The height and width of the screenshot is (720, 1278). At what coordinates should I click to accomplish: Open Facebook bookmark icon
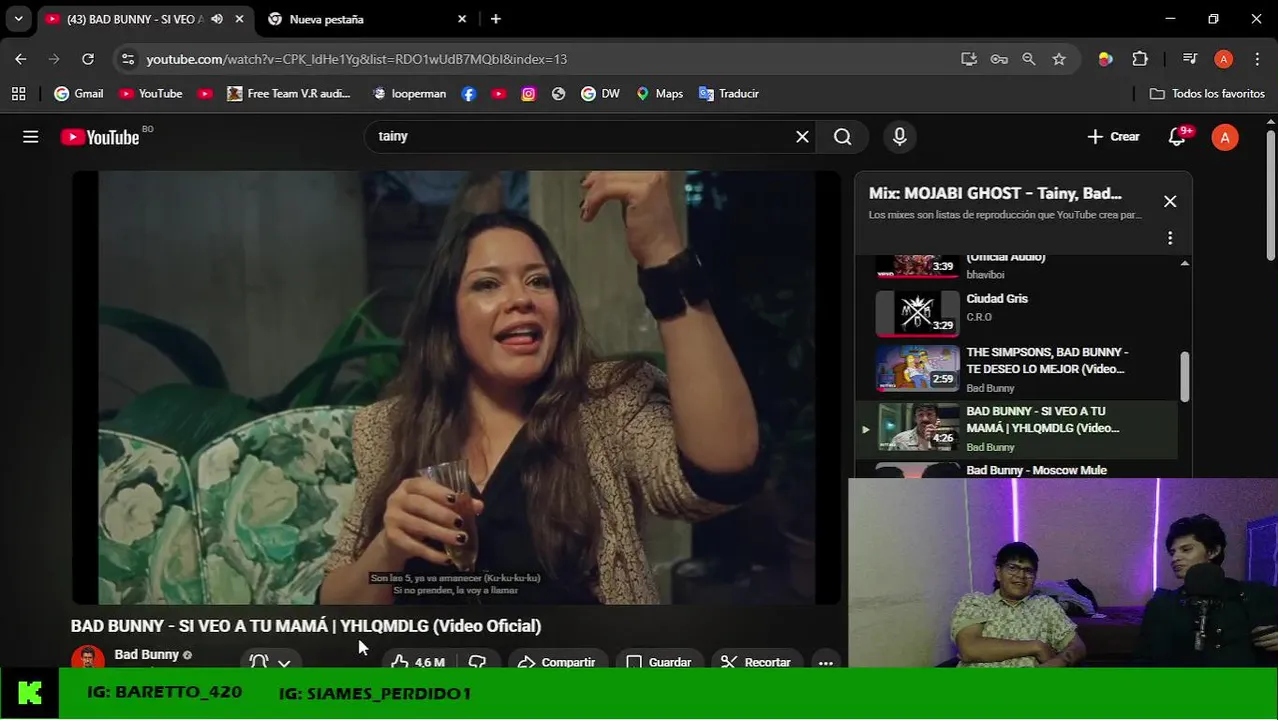point(469,93)
